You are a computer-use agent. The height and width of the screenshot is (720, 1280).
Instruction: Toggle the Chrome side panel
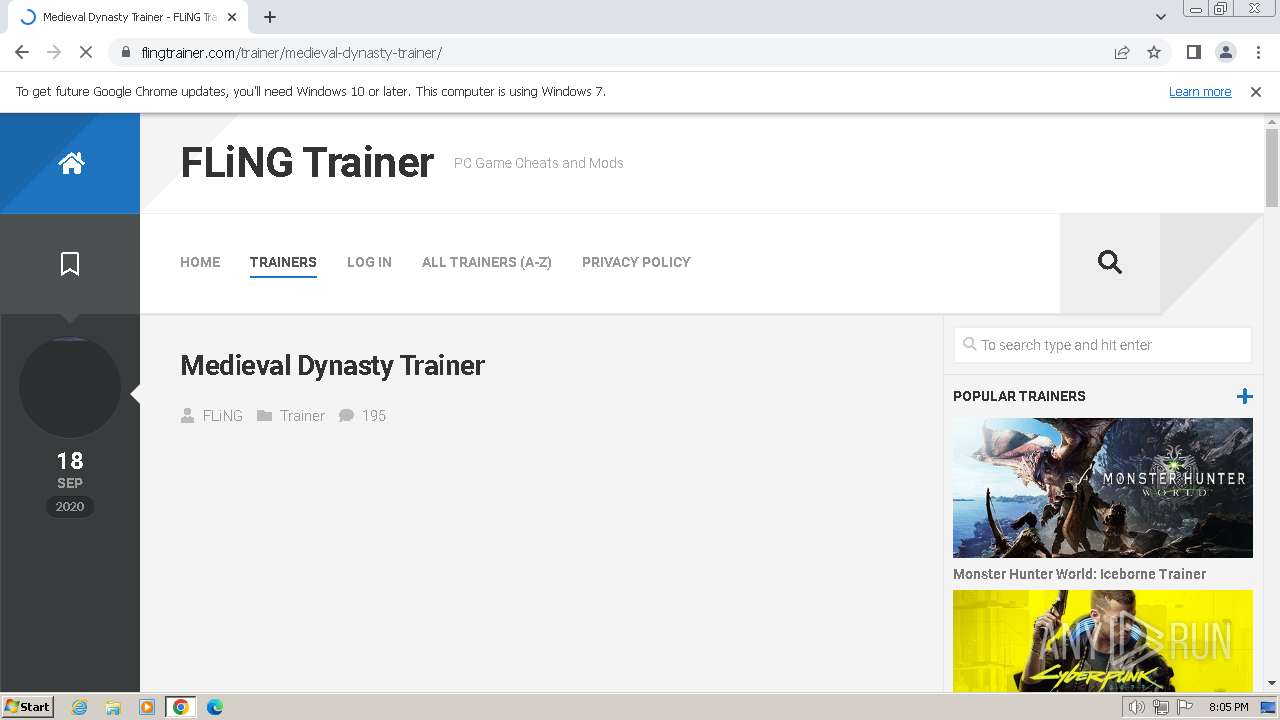point(1193,52)
